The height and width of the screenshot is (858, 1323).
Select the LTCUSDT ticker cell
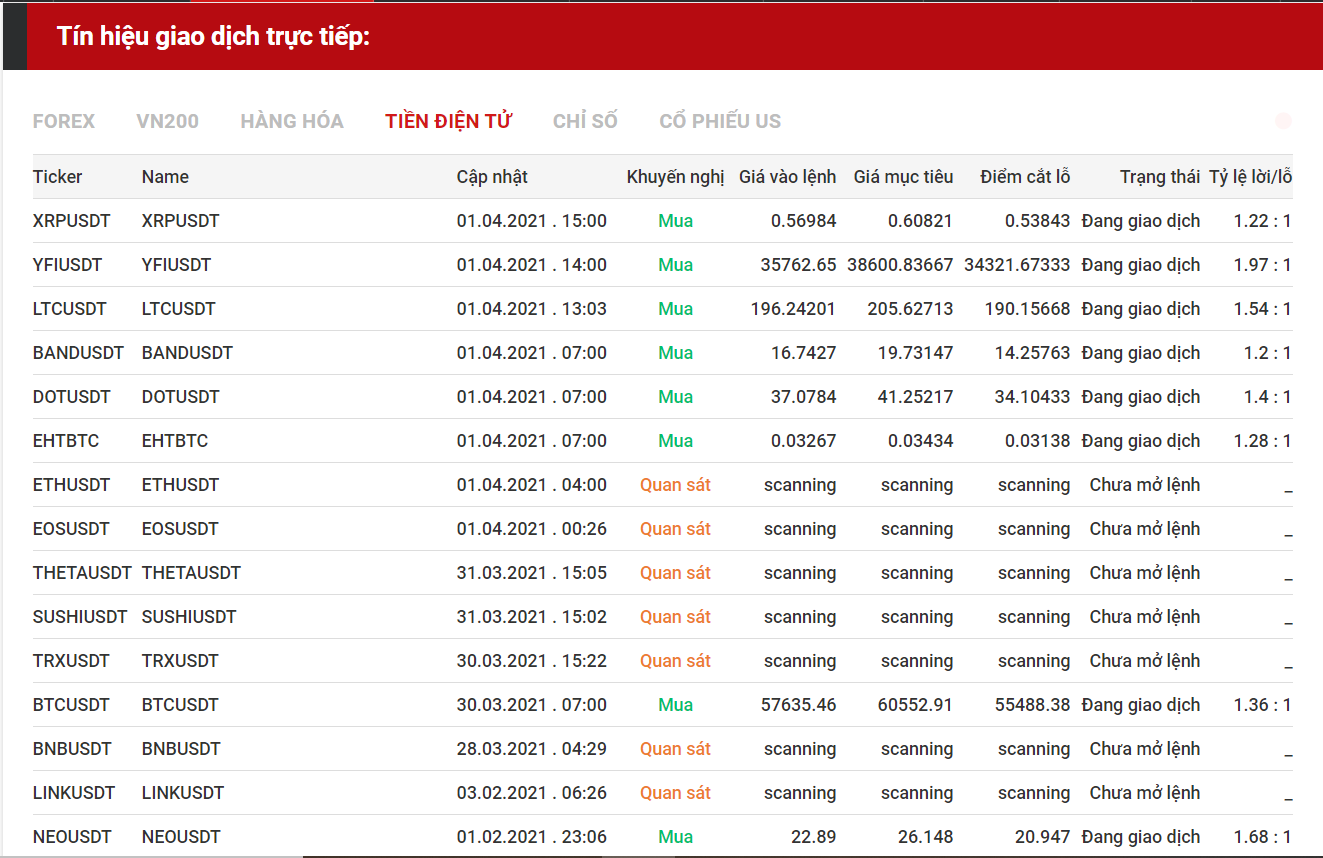coord(70,309)
